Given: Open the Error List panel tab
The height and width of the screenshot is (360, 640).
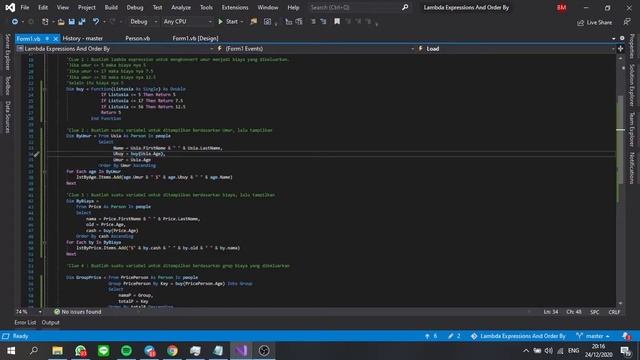Looking at the screenshot, I should click(25, 322).
